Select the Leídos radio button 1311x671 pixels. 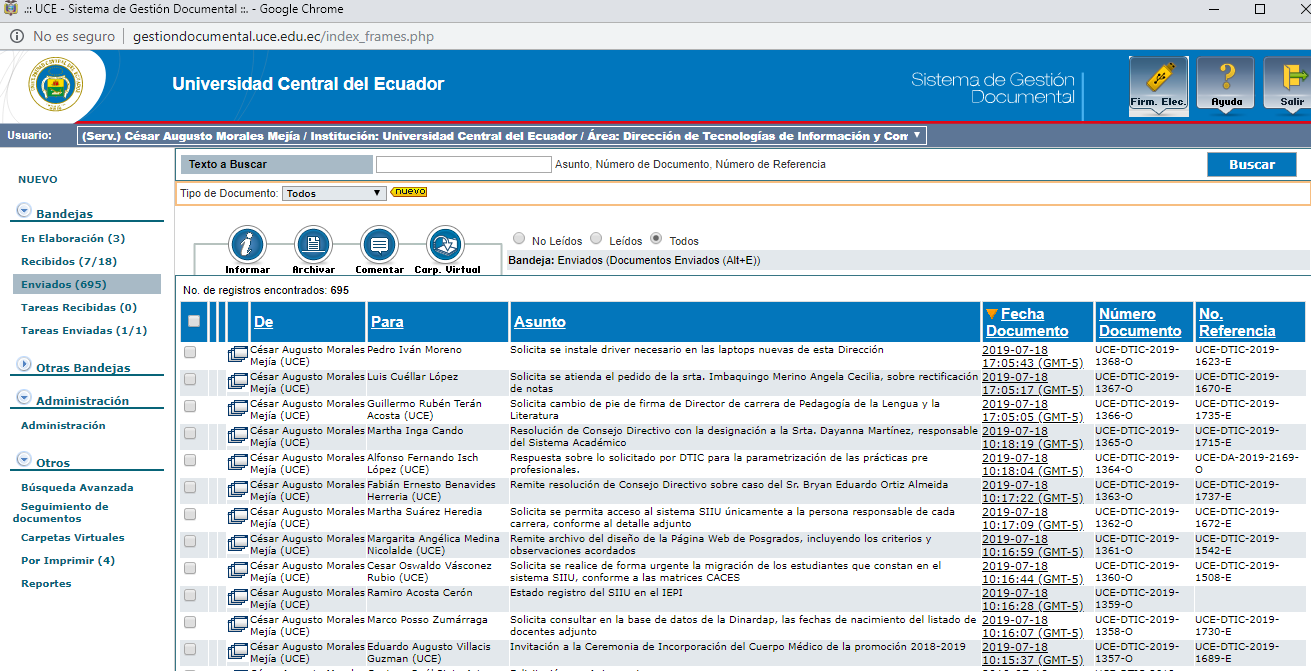click(x=596, y=239)
